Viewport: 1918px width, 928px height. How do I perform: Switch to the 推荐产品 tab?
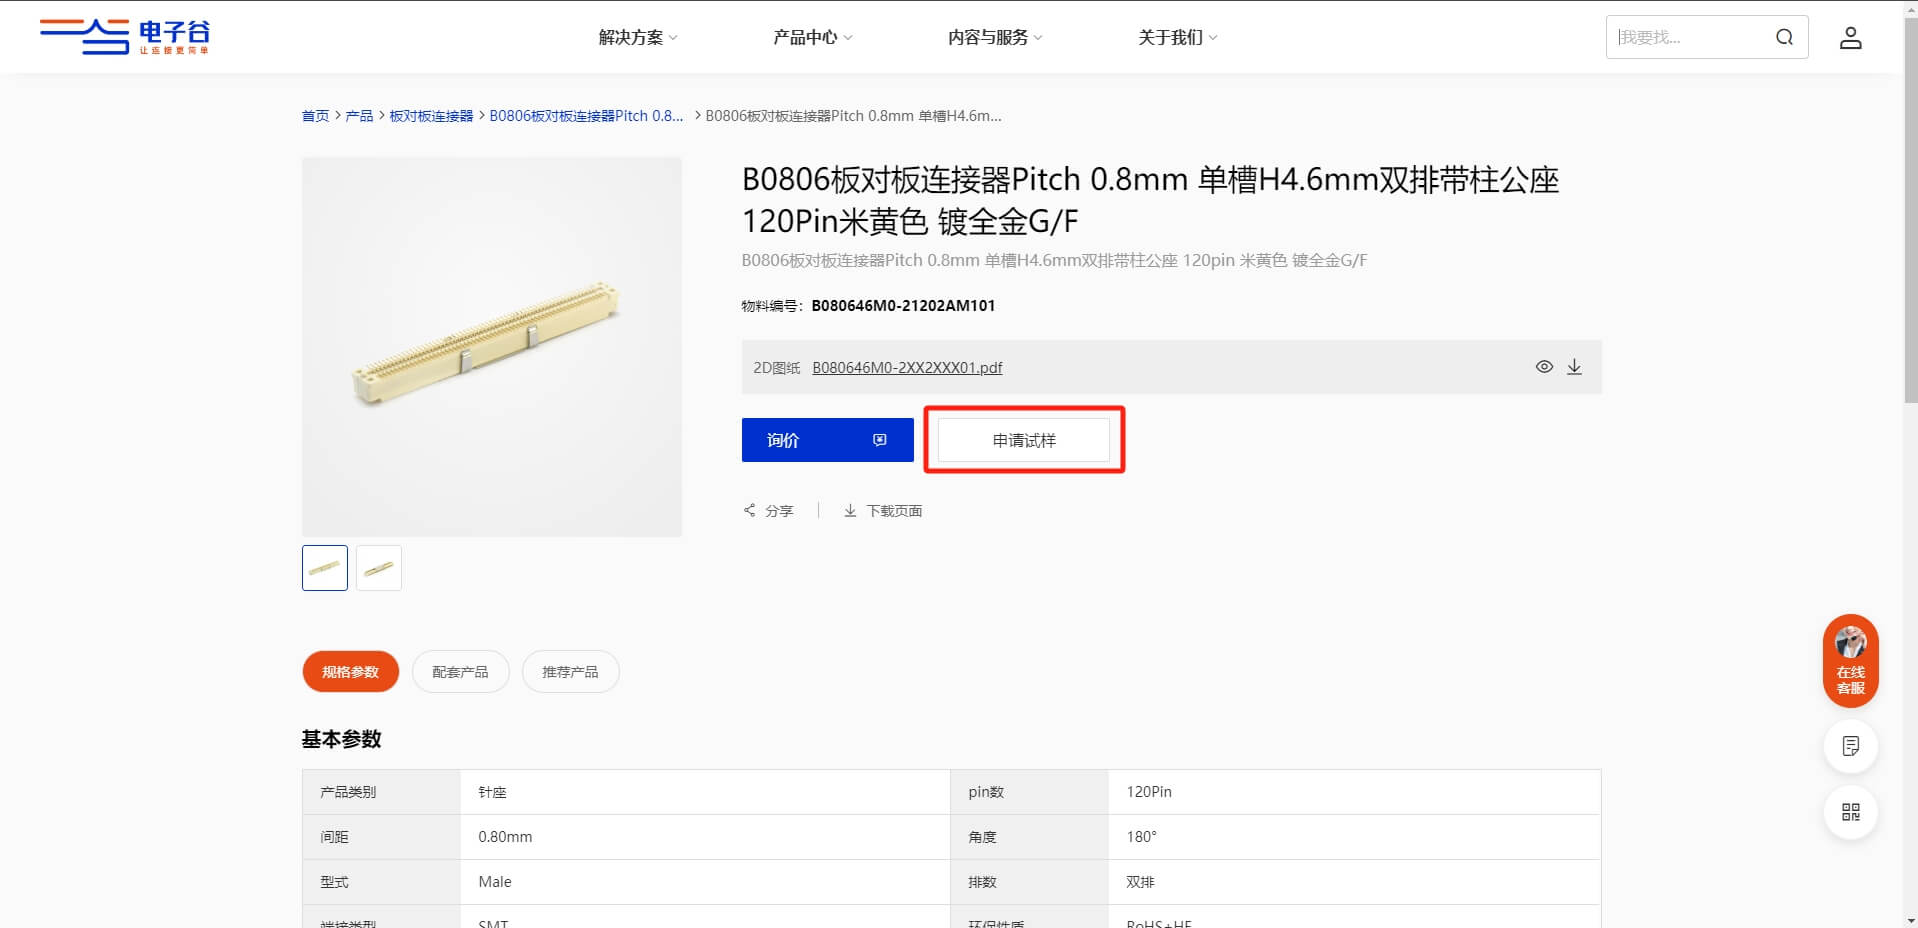[570, 672]
